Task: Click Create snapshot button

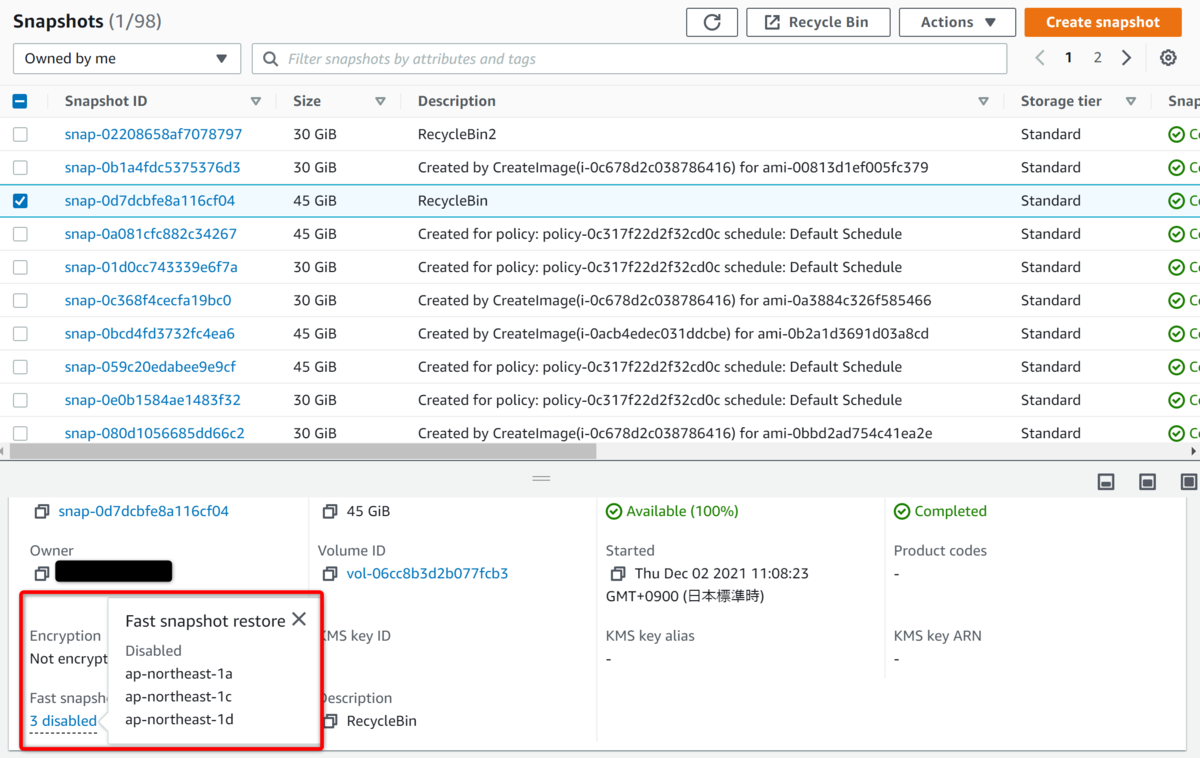Action: coord(1103,22)
